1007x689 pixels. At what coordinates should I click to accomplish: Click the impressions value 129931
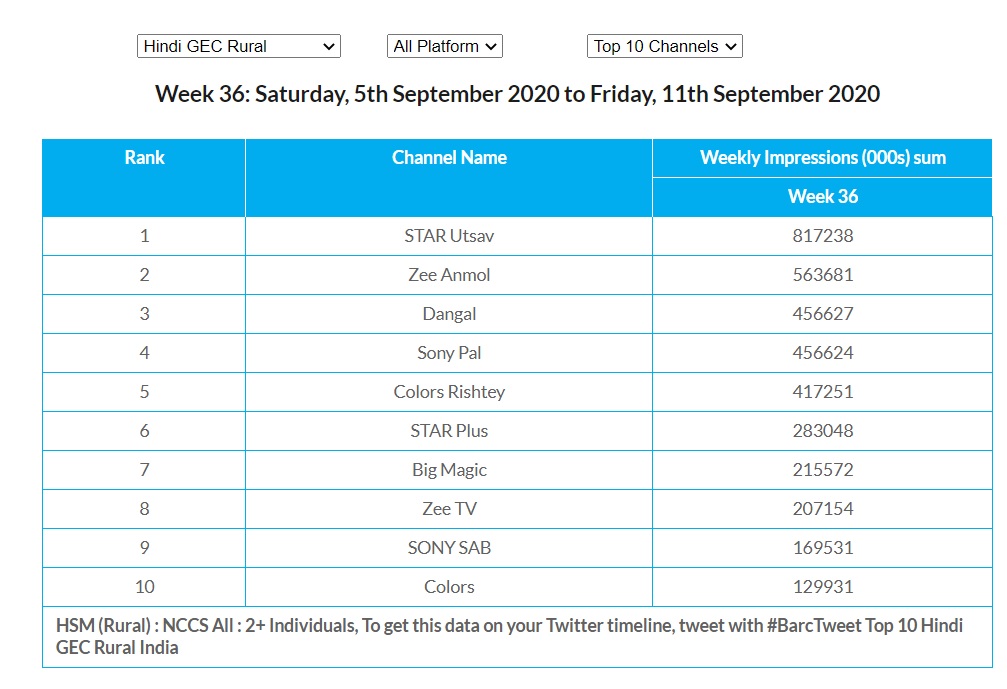click(x=822, y=587)
